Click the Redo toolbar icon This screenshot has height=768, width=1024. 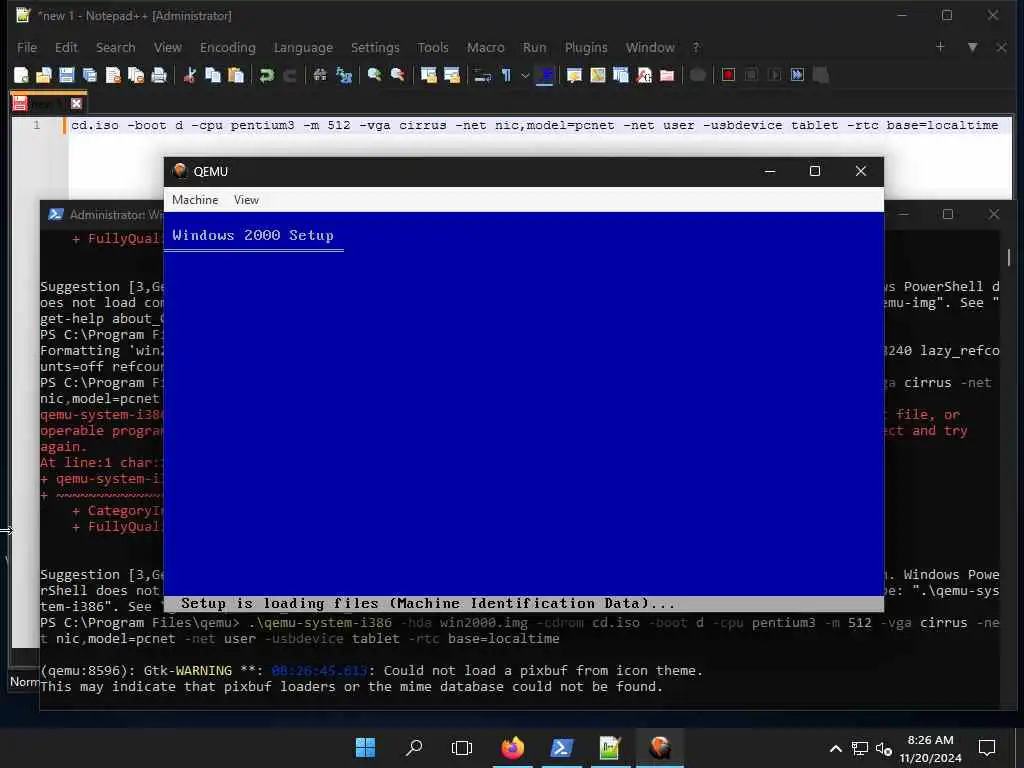coord(289,75)
